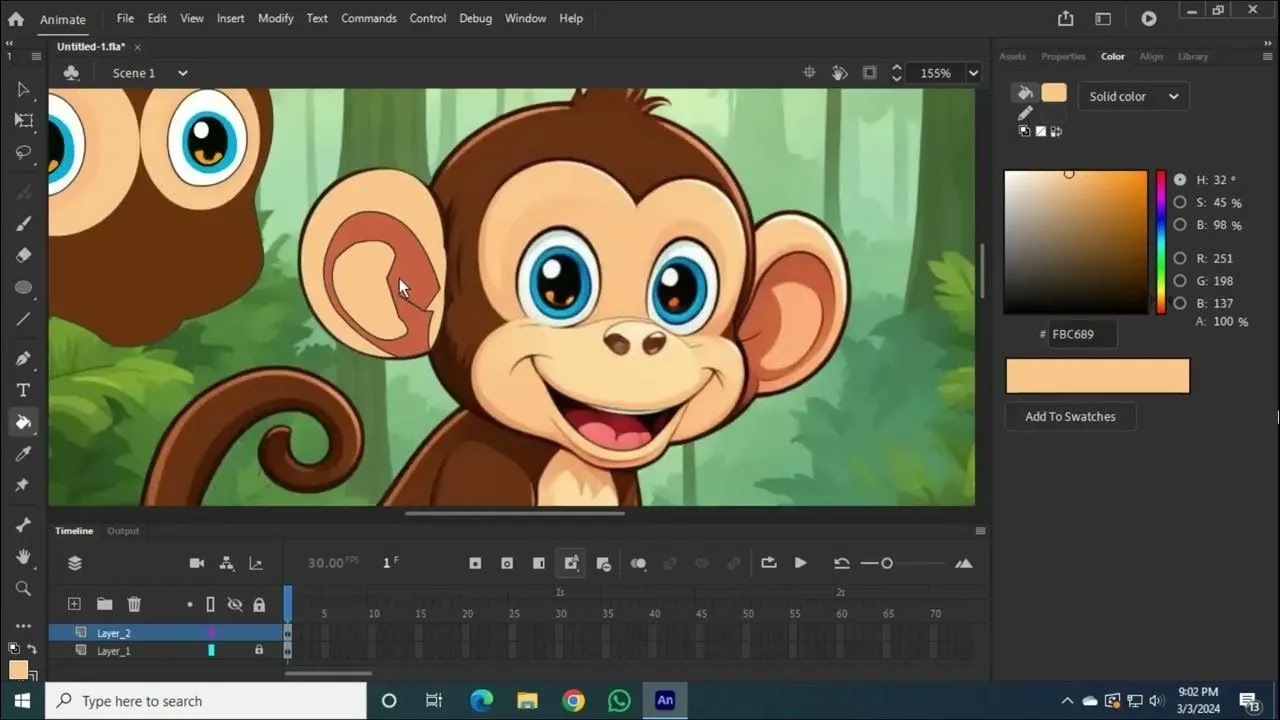
Task: Open the Commands menu
Action: tap(369, 18)
